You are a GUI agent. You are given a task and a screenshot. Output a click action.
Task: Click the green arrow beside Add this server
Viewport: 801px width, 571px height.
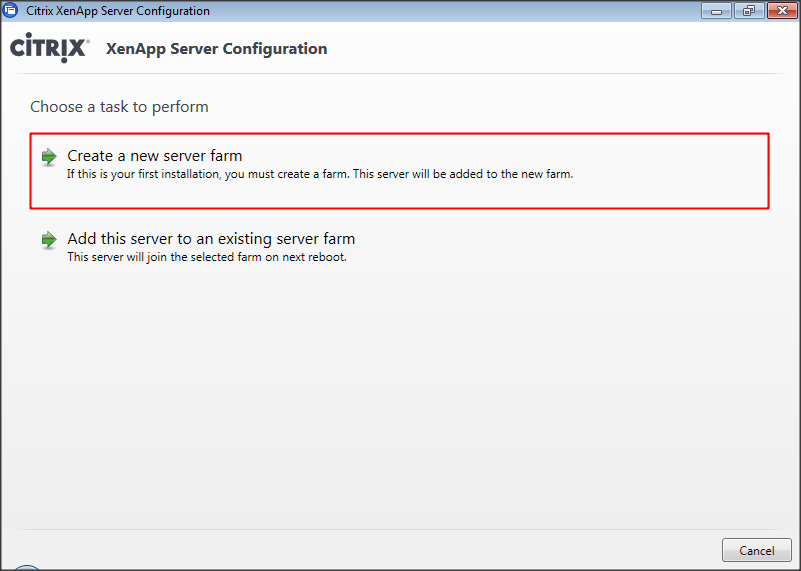click(49, 240)
